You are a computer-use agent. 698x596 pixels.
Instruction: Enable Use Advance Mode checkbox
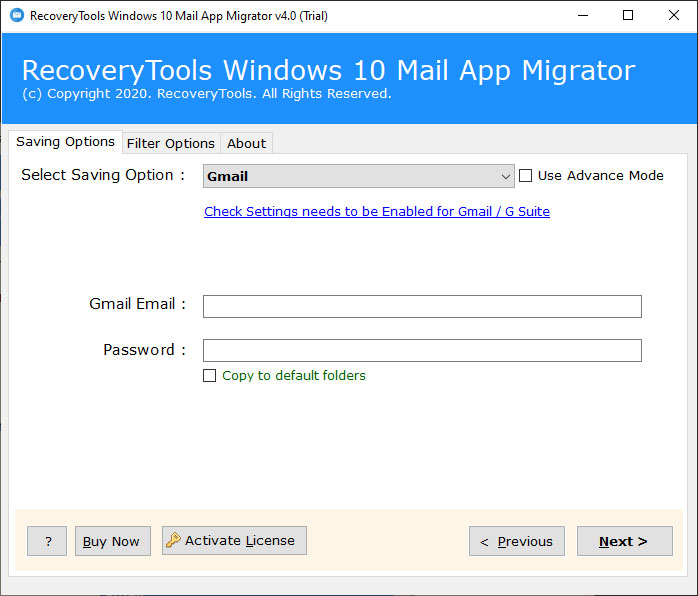[525, 176]
